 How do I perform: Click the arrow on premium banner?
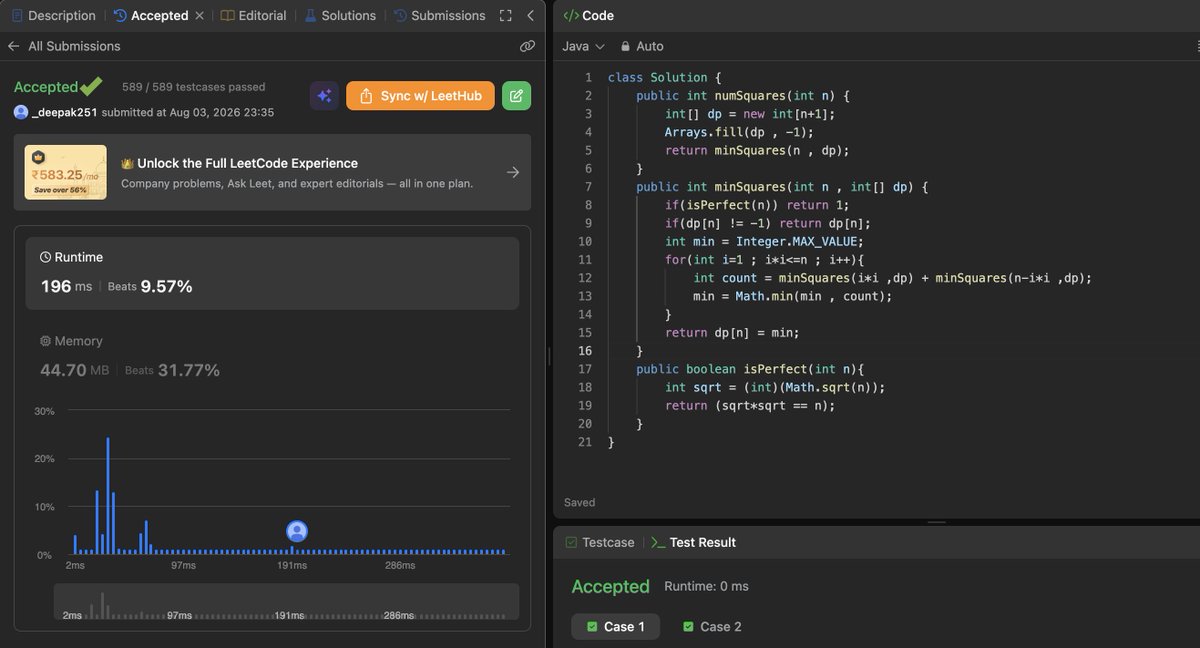[513, 172]
